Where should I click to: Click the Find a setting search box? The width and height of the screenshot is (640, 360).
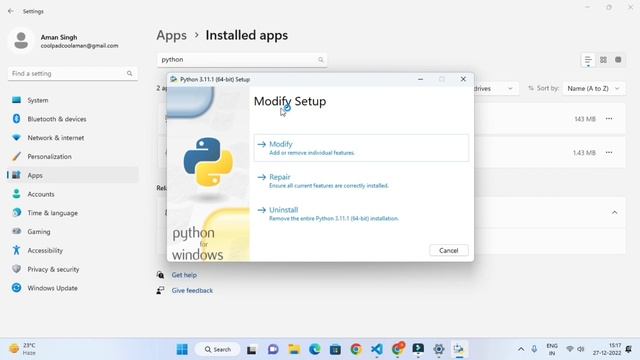coord(73,73)
